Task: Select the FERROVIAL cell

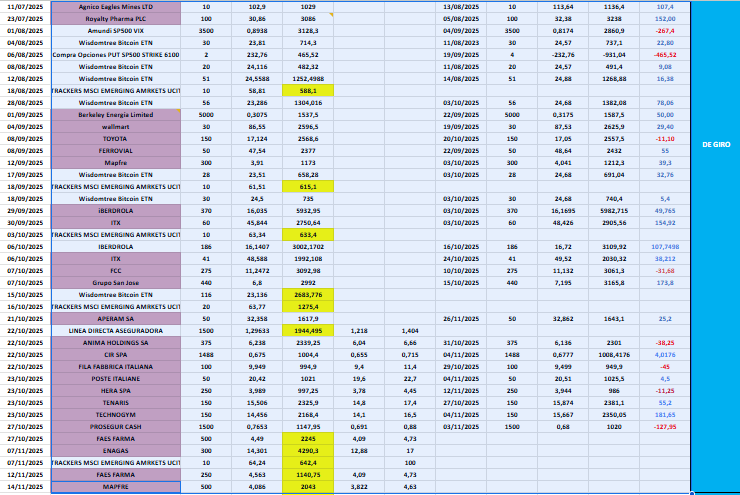Action: point(116,151)
